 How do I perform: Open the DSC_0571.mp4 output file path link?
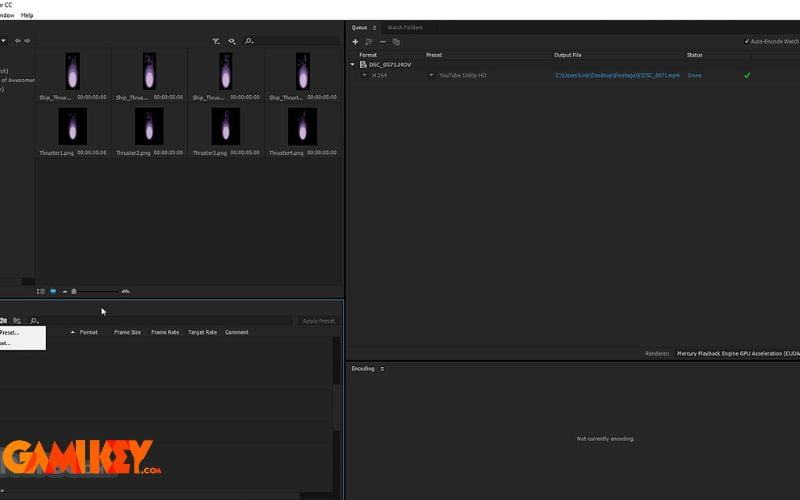617,76
